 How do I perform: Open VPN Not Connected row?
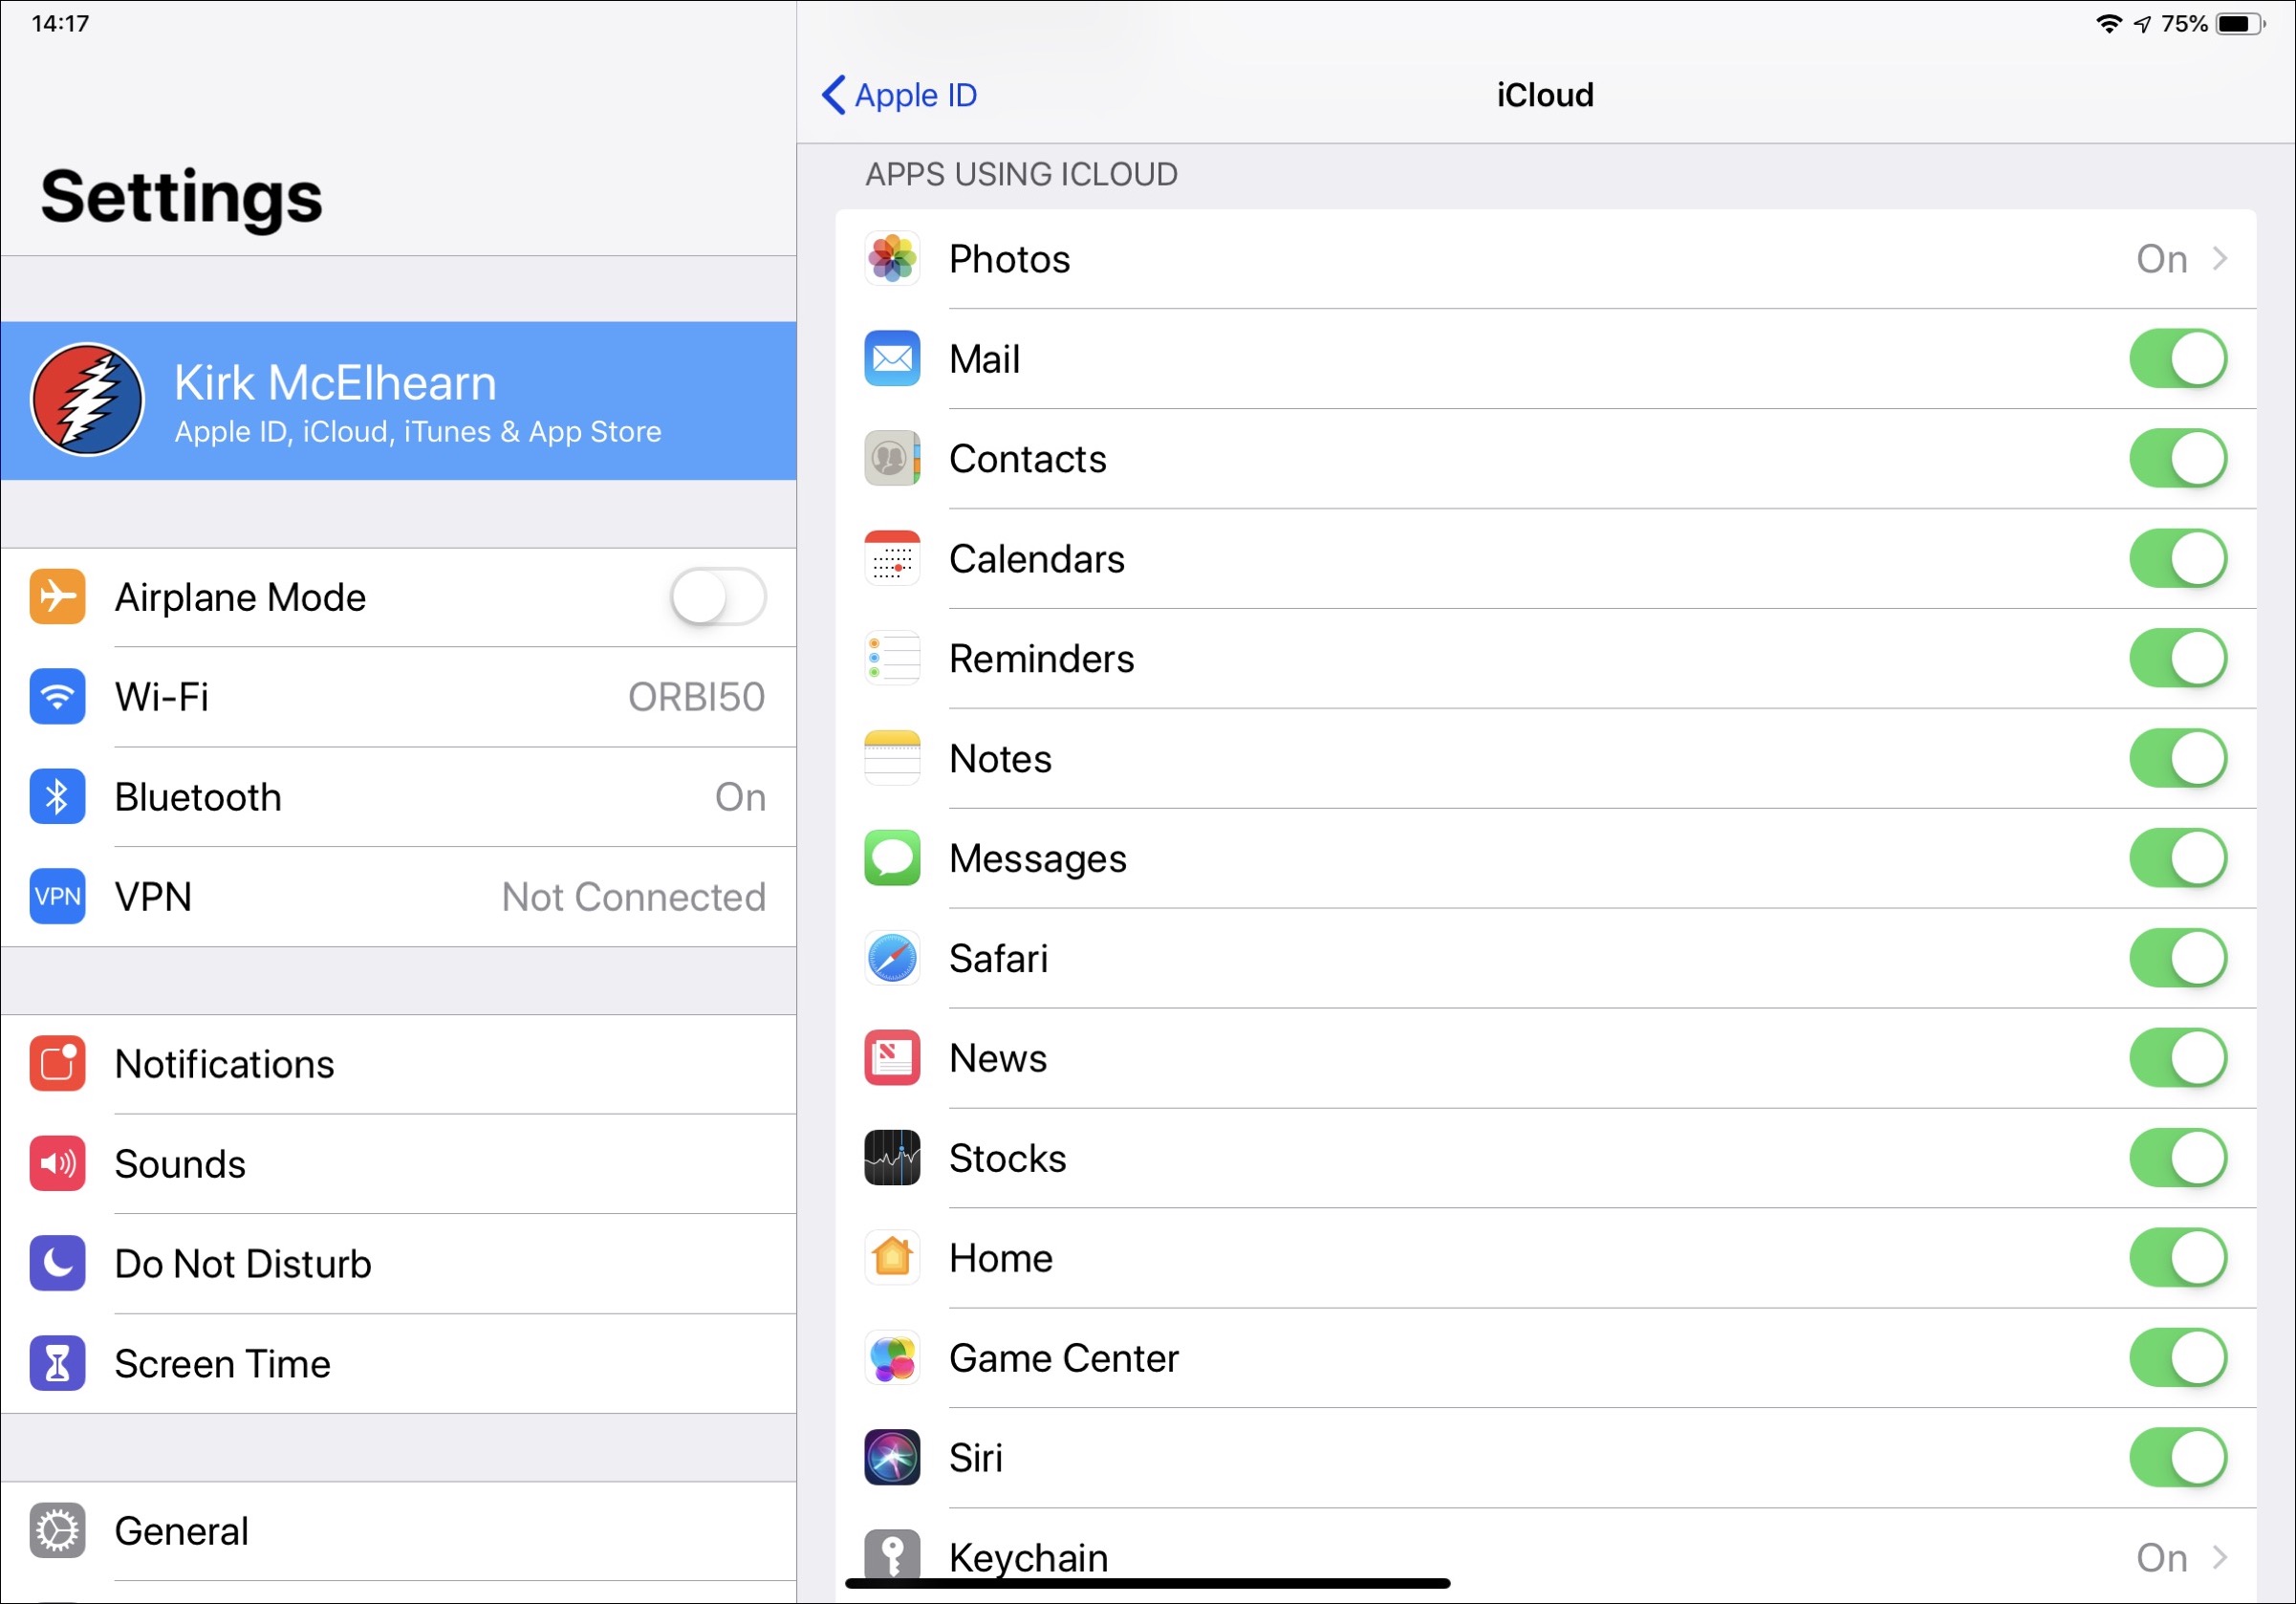coord(398,897)
